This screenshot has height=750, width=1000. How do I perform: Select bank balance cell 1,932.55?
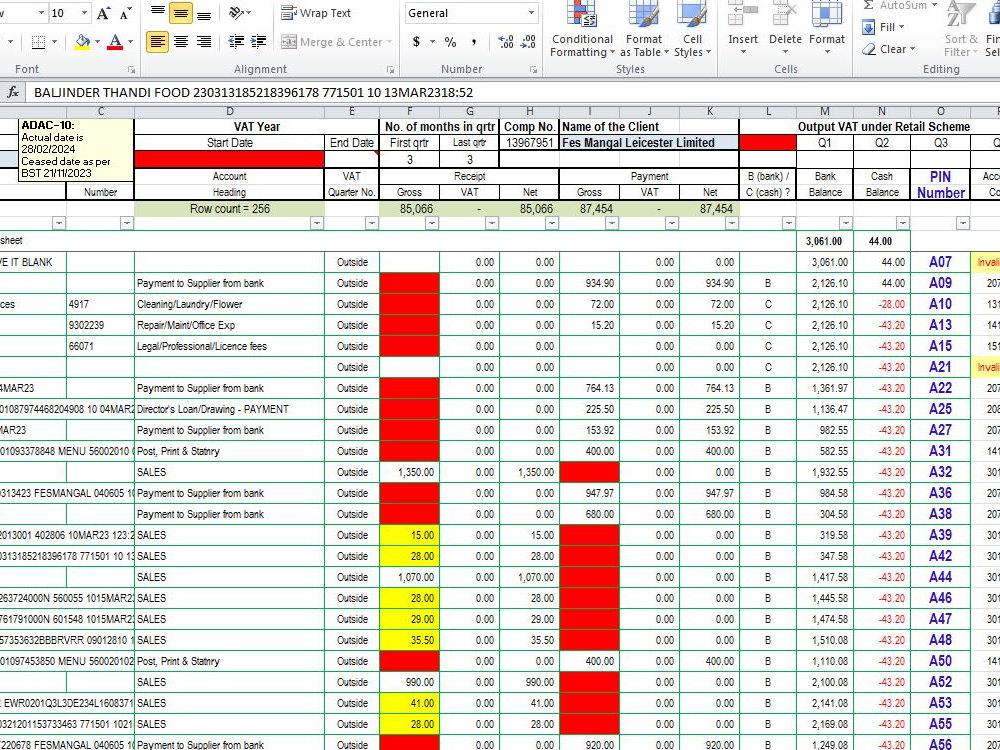pyautogui.click(x=825, y=472)
